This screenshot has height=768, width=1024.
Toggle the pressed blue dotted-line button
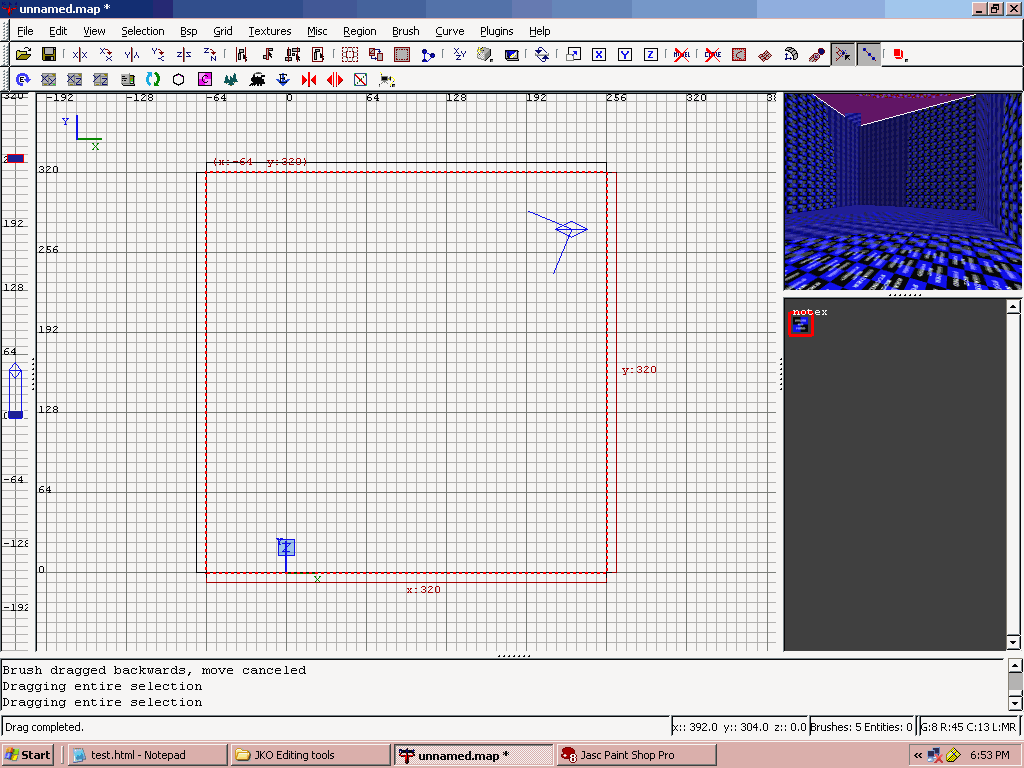point(869,55)
